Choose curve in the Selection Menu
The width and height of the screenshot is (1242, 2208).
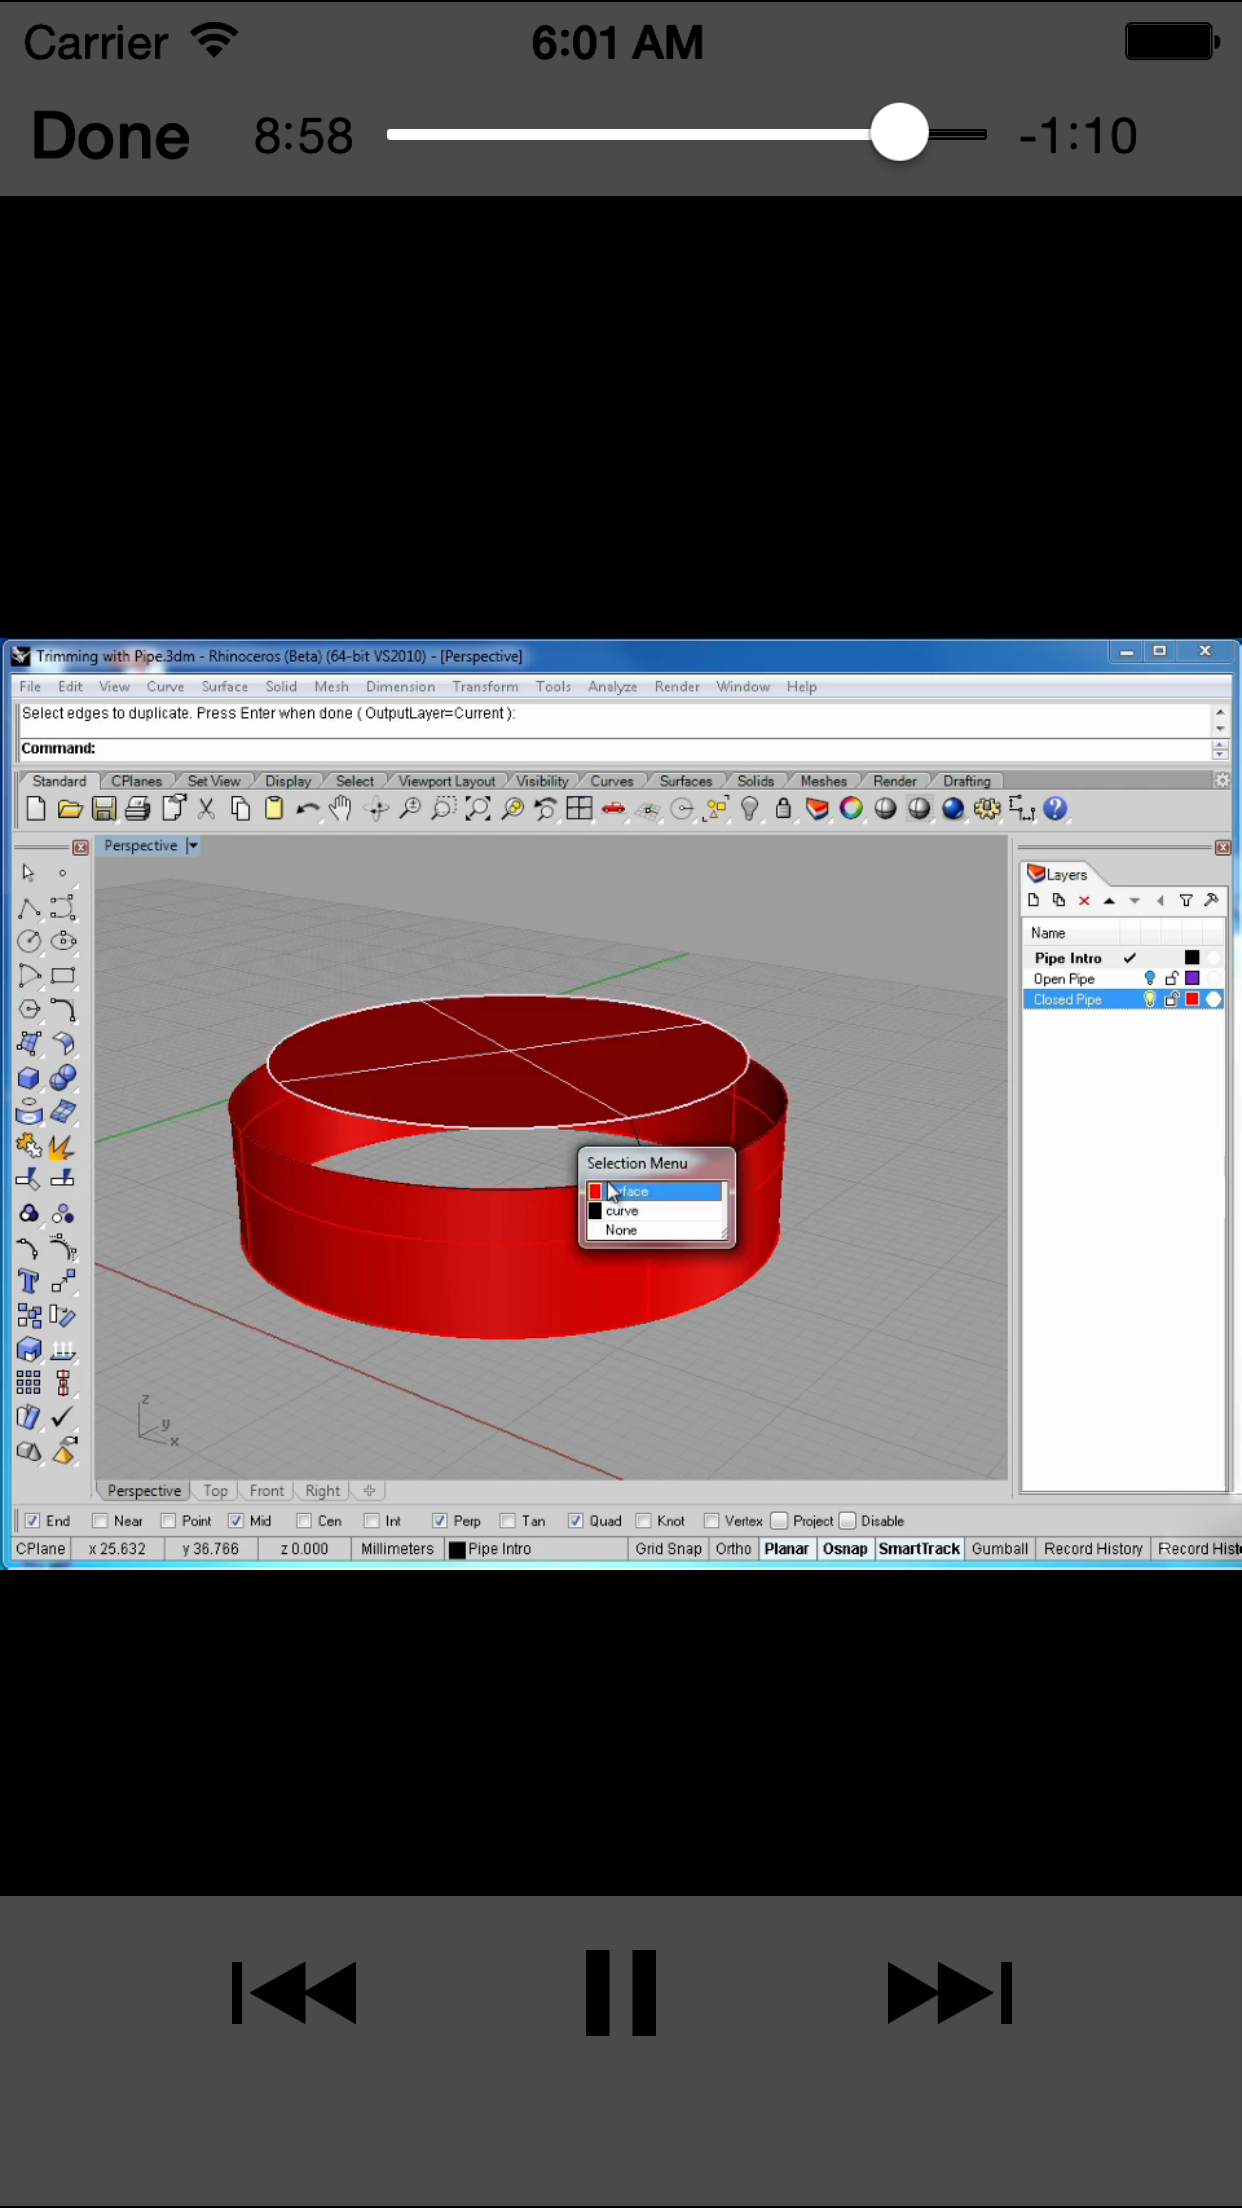click(x=622, y=1211)
